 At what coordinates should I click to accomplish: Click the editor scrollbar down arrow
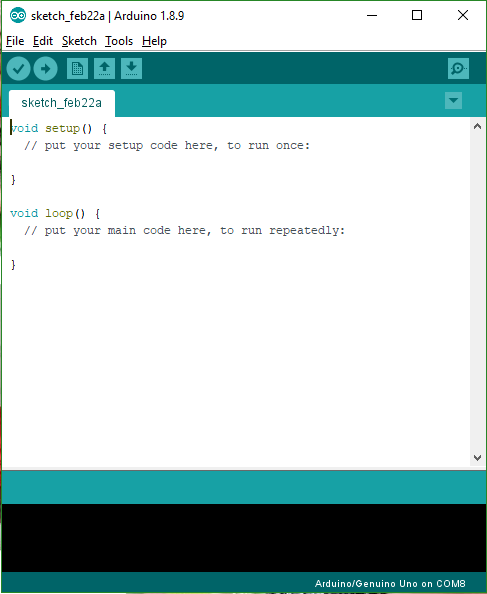478,458
